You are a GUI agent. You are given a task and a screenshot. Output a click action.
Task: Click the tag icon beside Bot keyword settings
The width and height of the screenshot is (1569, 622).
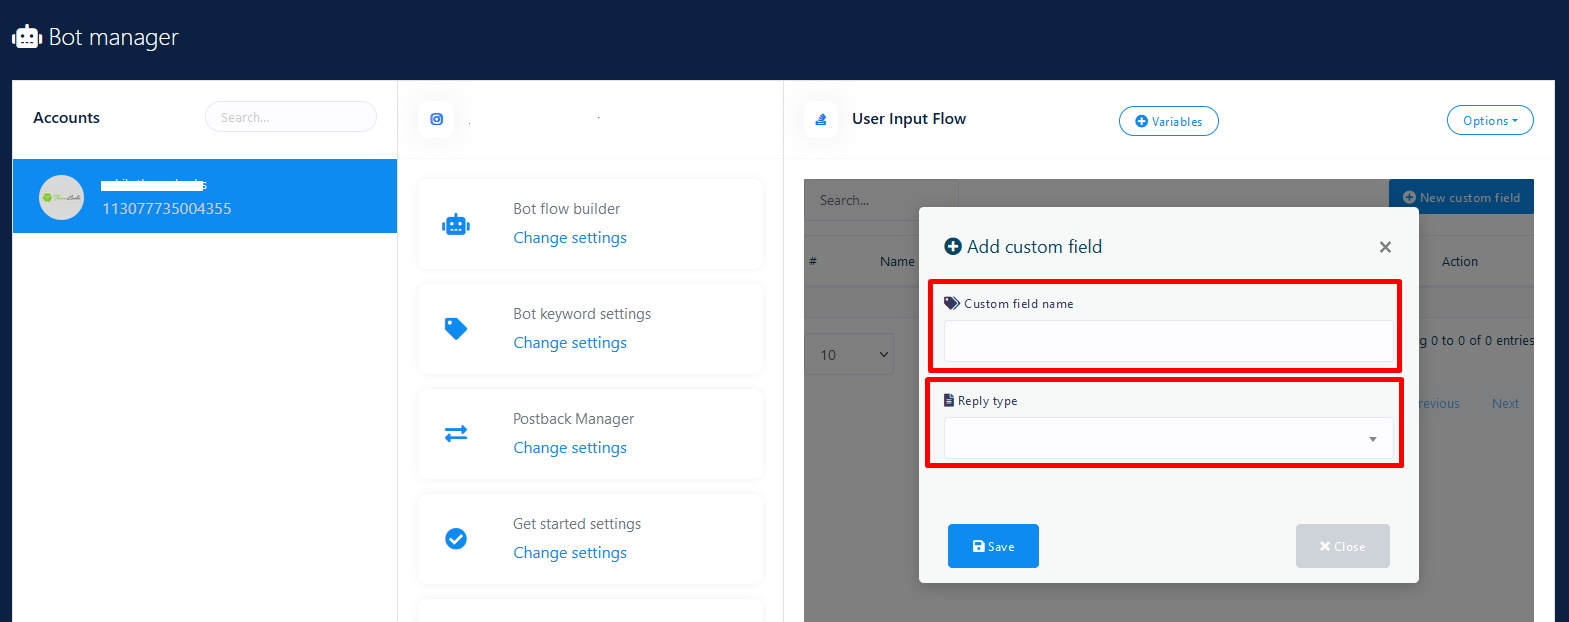point(456,329)
